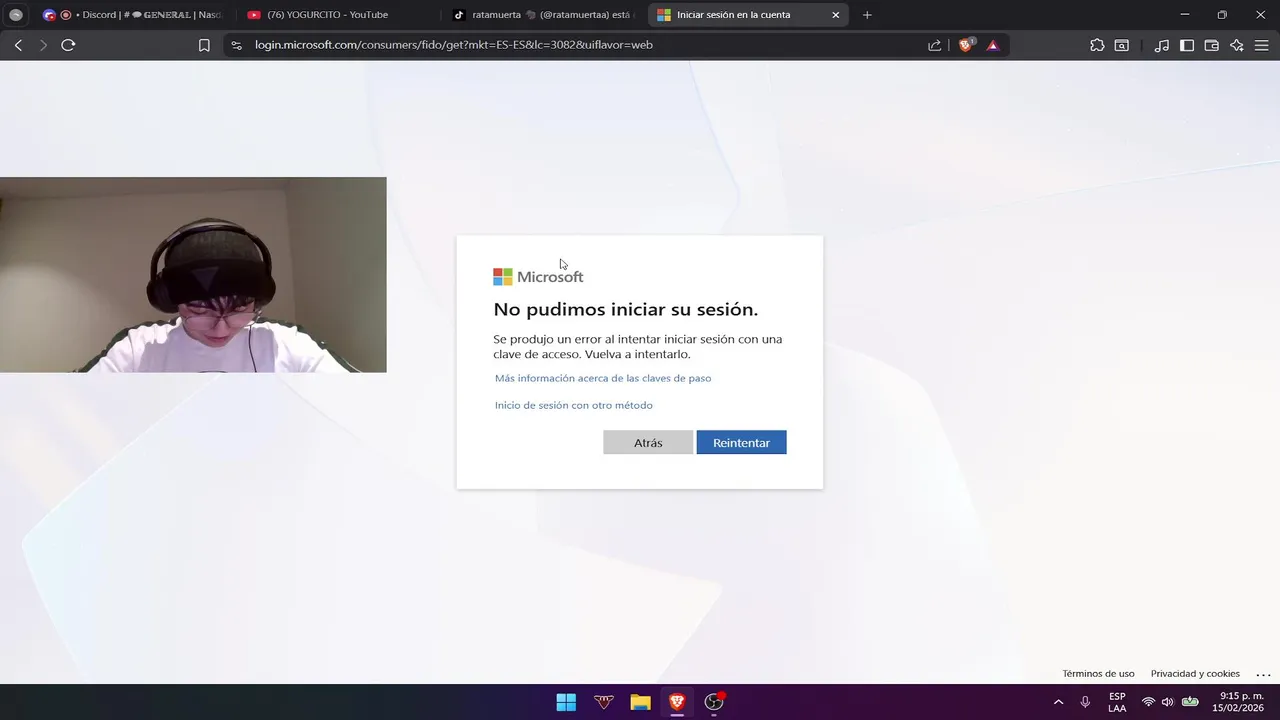
Task: Open a new tab with plus button
Action: [x=867, y=15]
